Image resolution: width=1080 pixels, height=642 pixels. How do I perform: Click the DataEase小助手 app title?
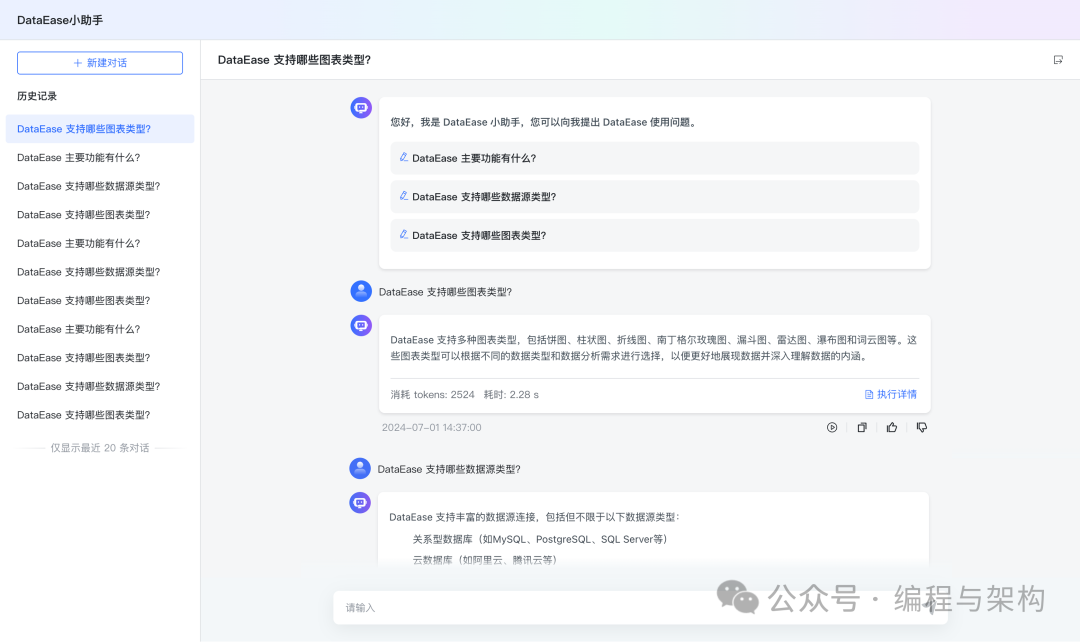click(60, 21)
